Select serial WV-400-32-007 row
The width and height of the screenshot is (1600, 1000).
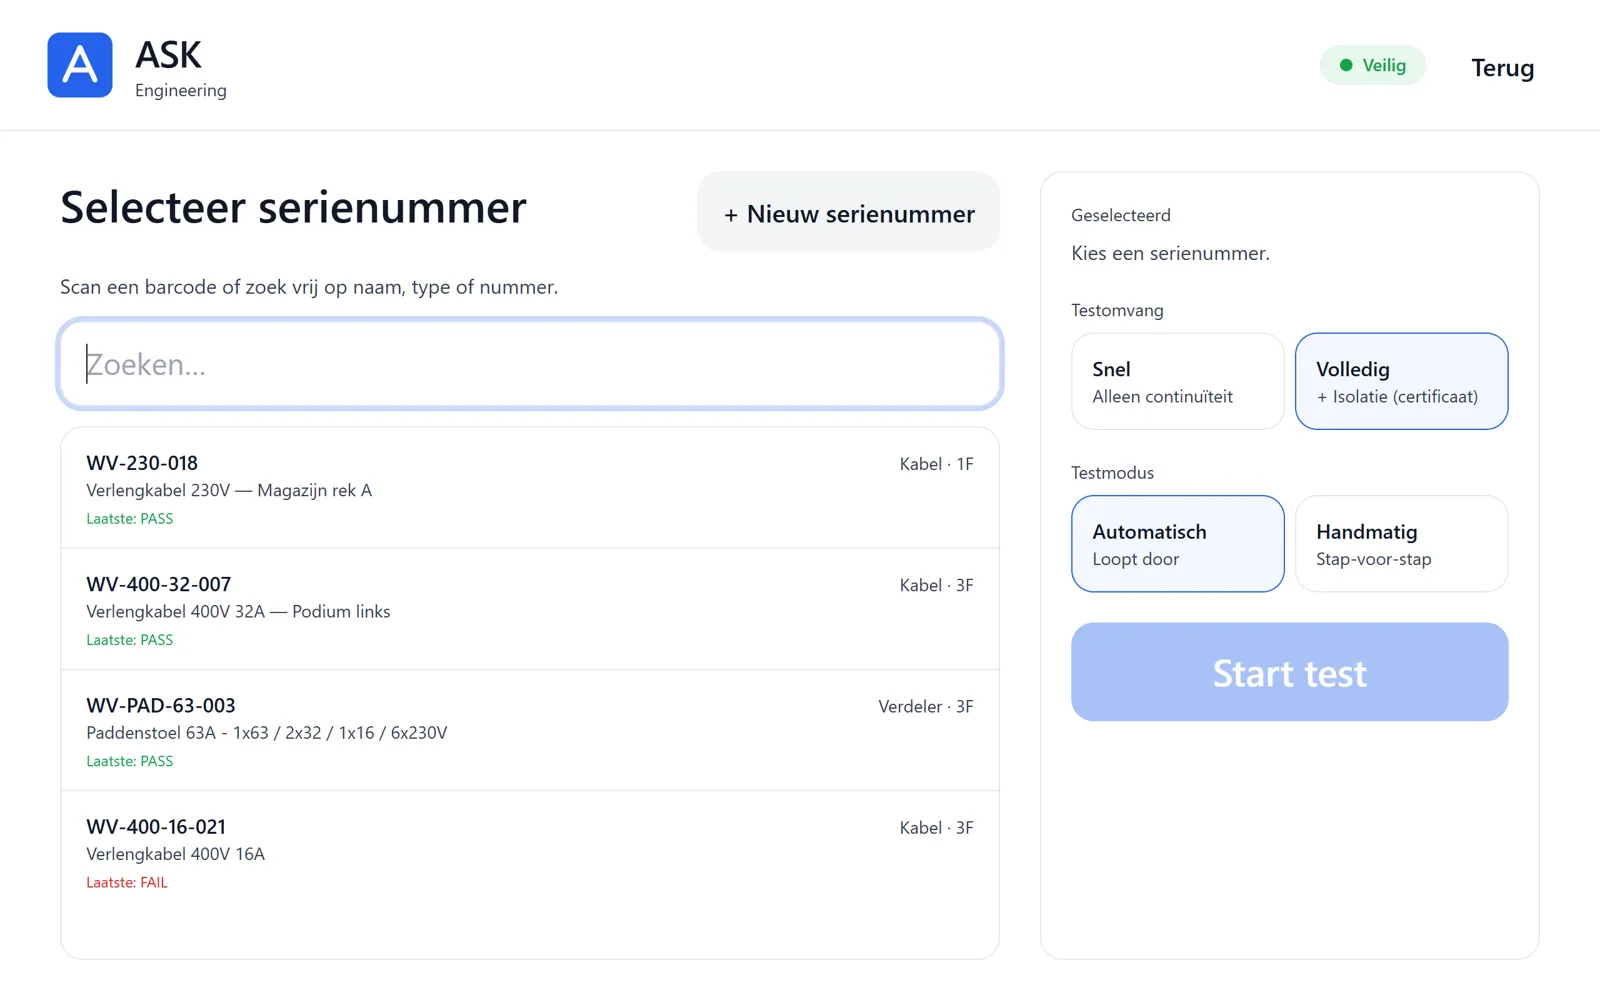click(530, 610)
